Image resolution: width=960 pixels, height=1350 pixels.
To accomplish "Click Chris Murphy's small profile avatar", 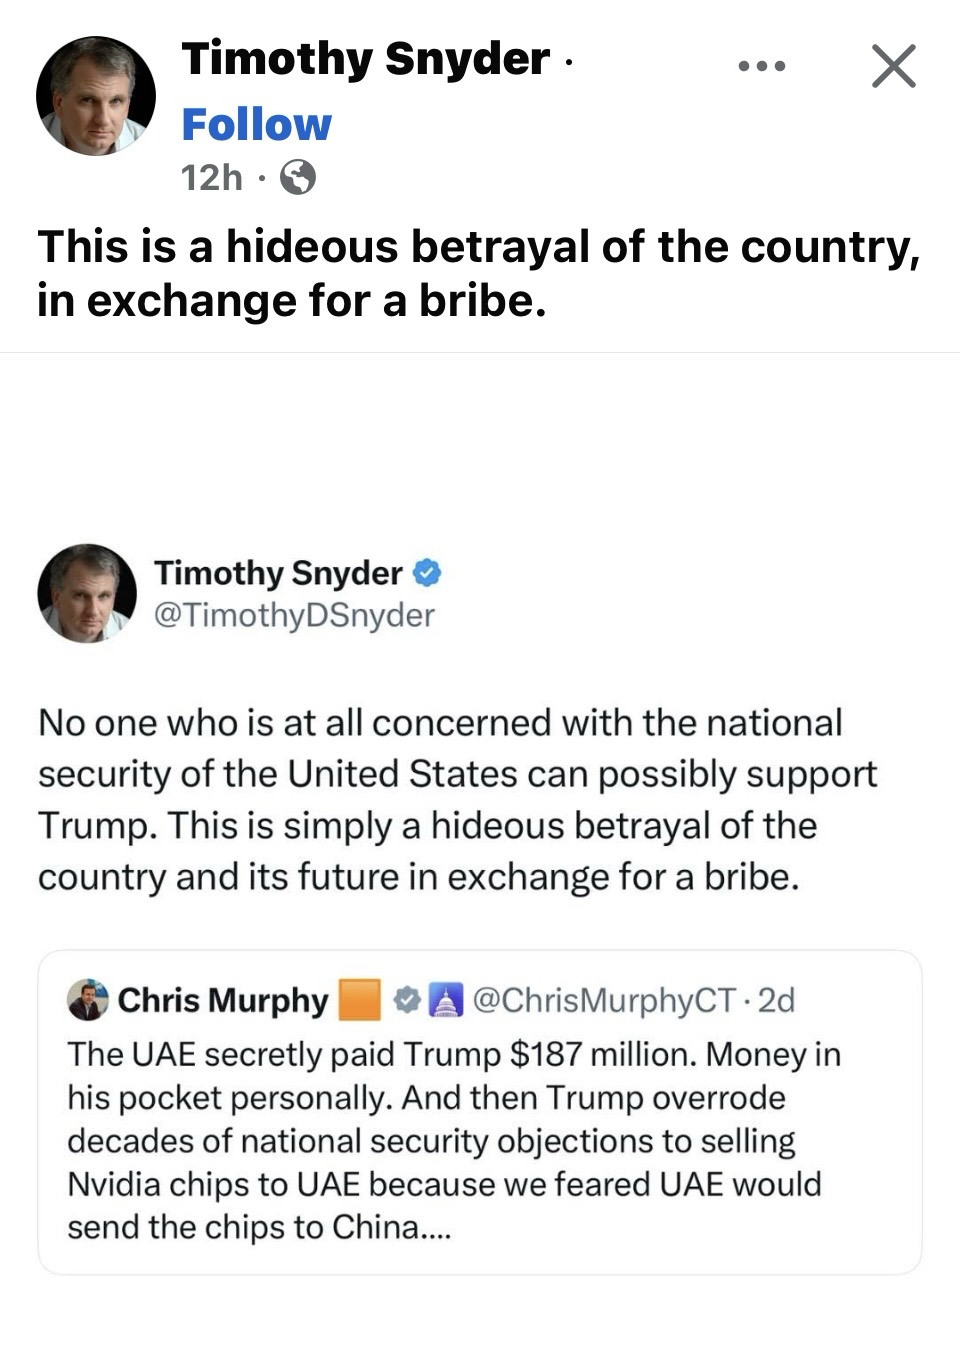I will (88, 1000).
